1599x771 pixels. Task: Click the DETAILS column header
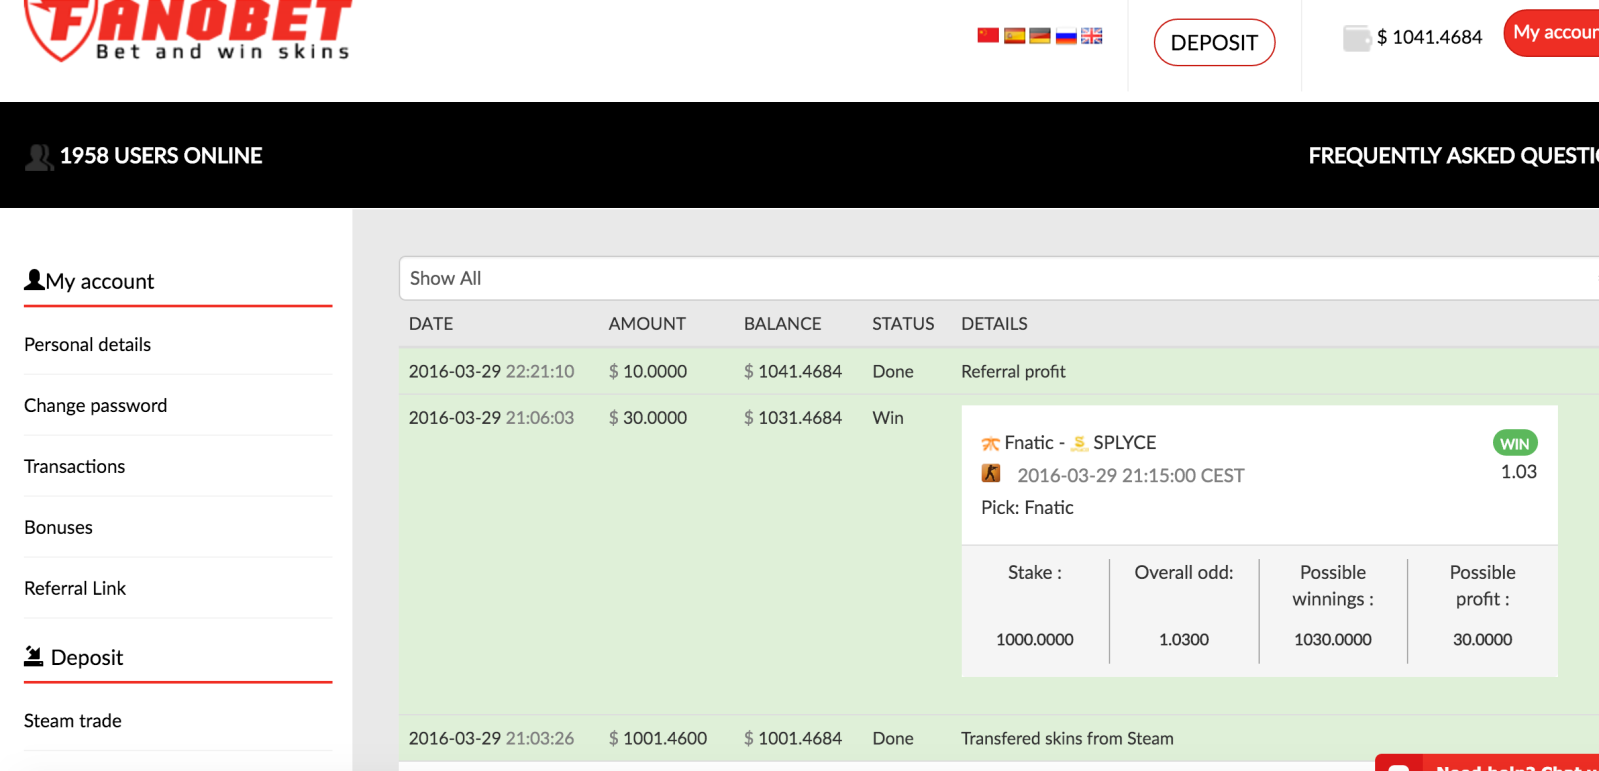[994, 324]
